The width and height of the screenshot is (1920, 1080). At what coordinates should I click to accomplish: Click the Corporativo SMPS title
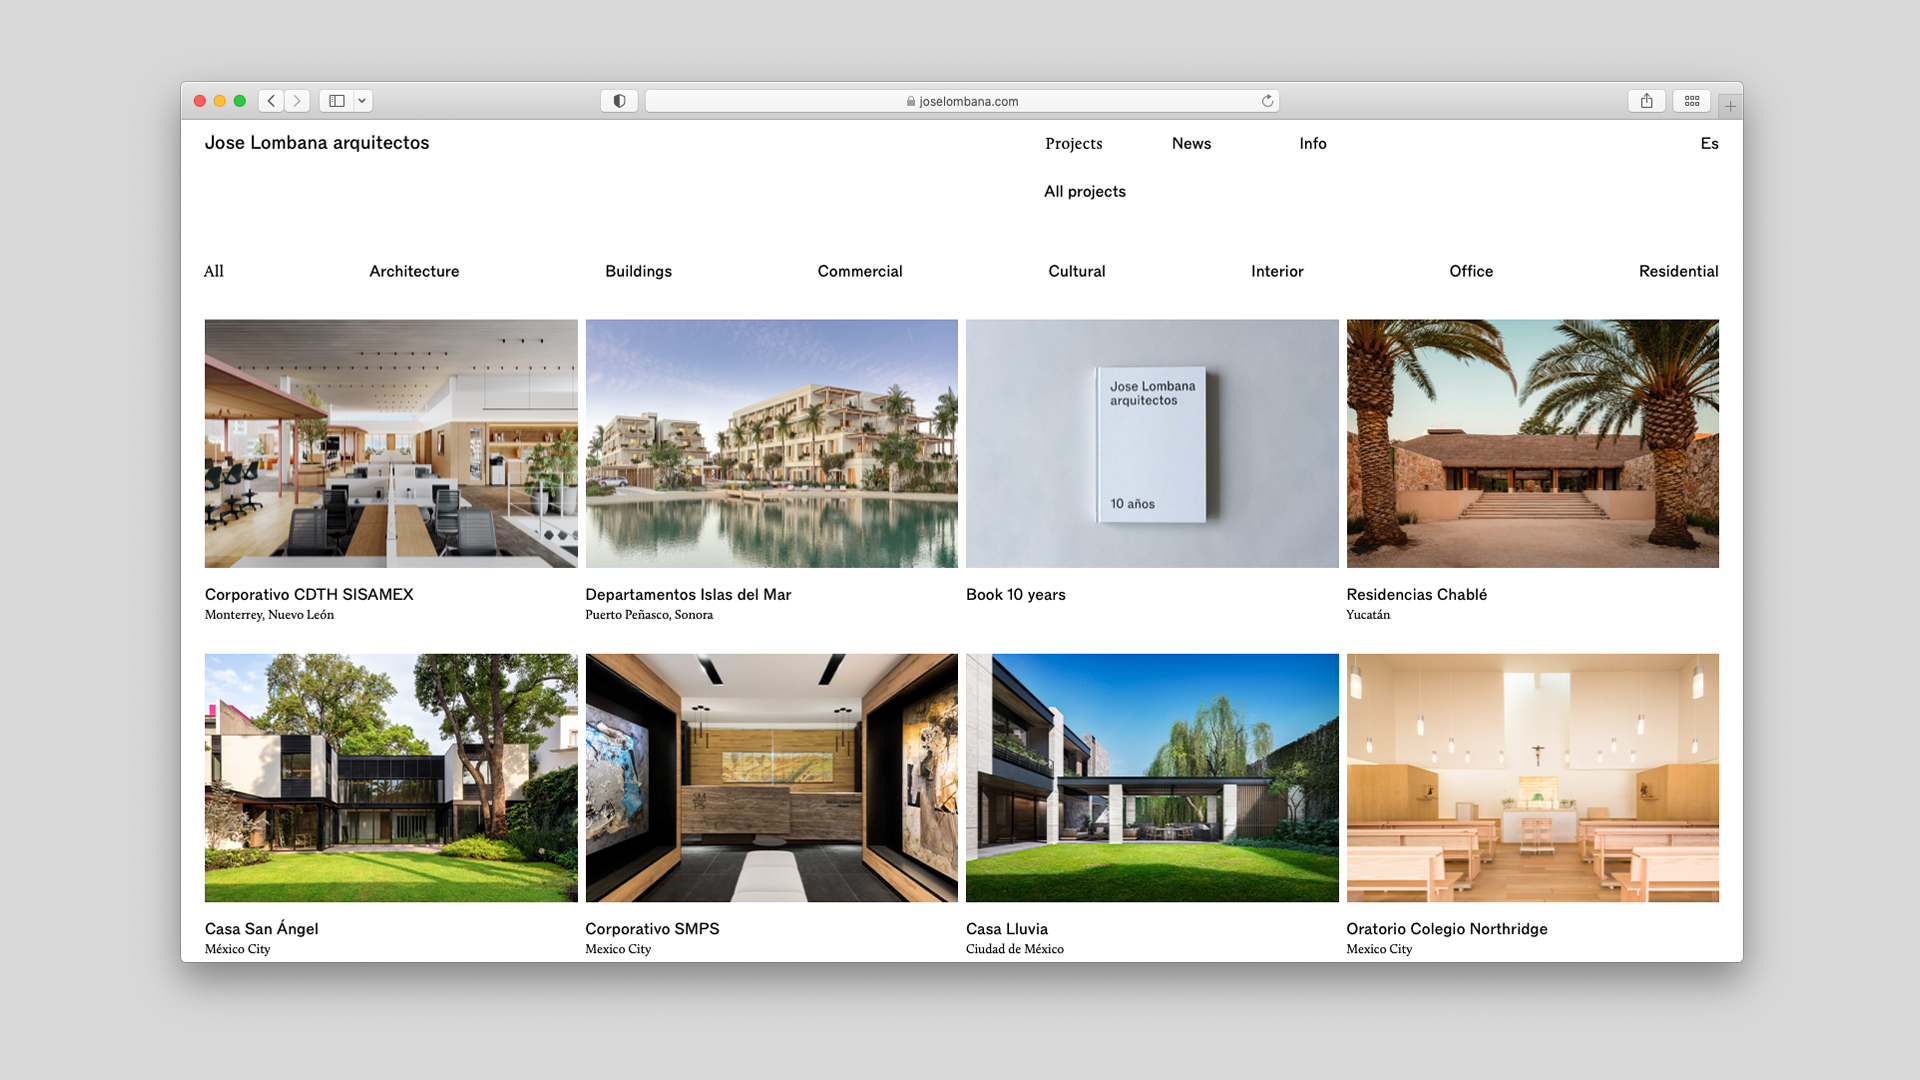652,929
